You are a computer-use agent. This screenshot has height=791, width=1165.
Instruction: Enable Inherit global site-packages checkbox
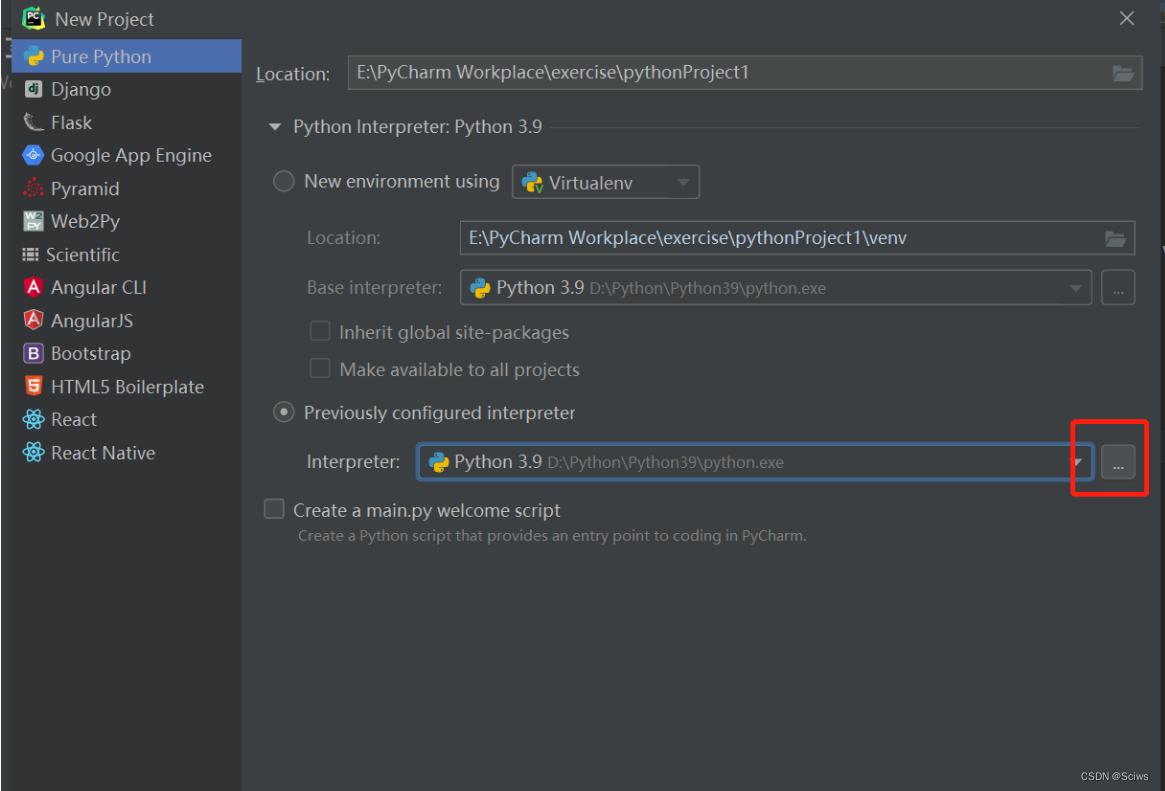pyautogui.click(x=319, y=331)
